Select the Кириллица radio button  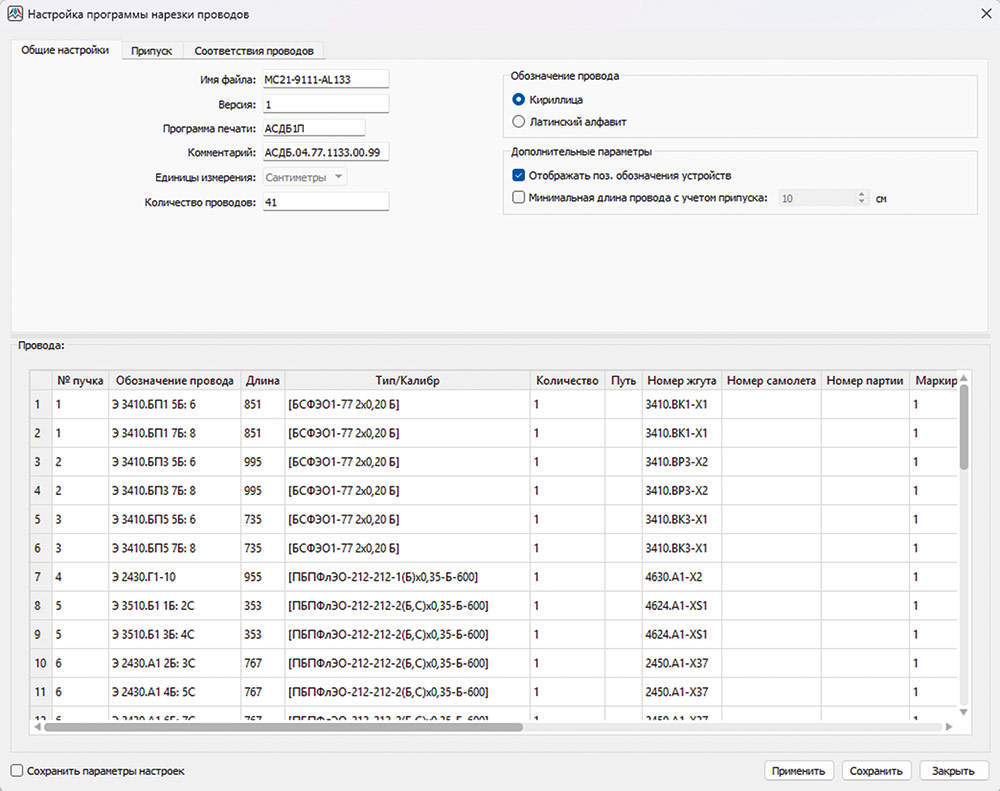(x=518, y=100)
